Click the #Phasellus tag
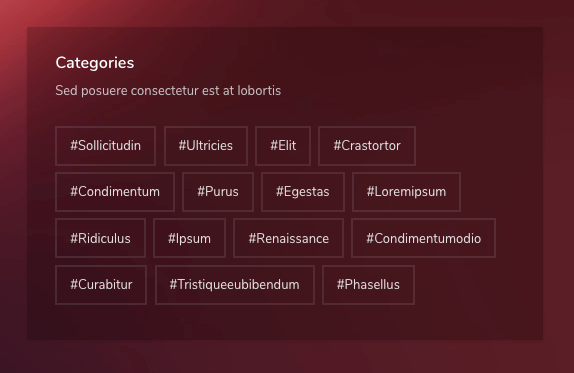 tap(368, 285)
